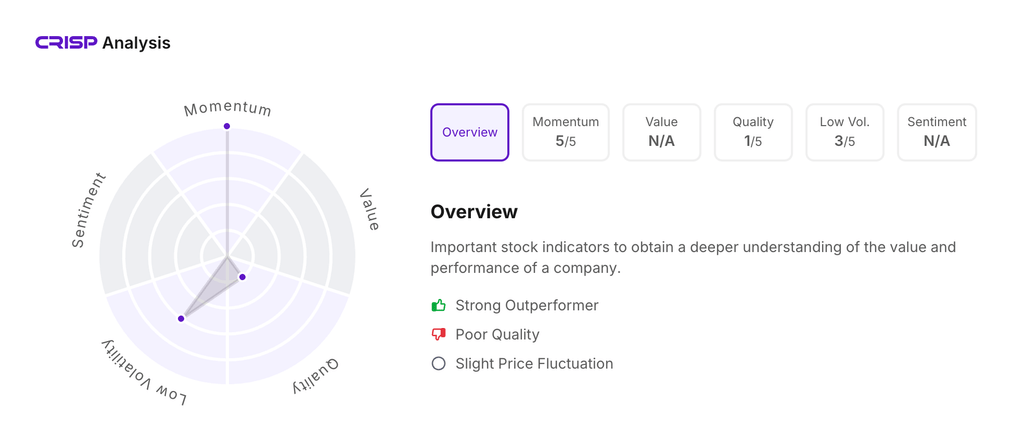Click the CRISP logo
Viewport: 1024px width, 424px height.
tap(66, 43)
